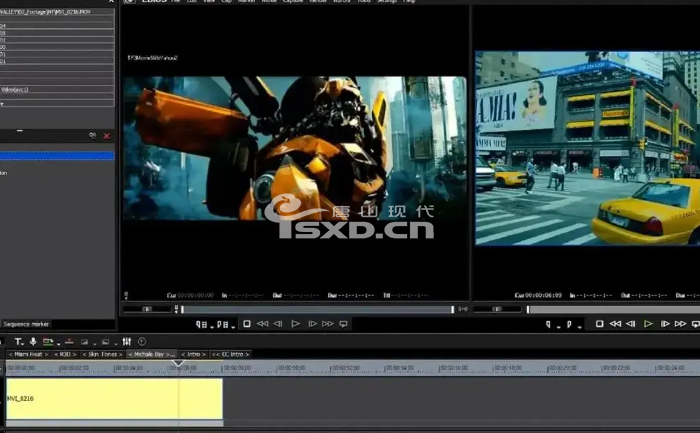Click the icon left of the red X

click(92, 135)
